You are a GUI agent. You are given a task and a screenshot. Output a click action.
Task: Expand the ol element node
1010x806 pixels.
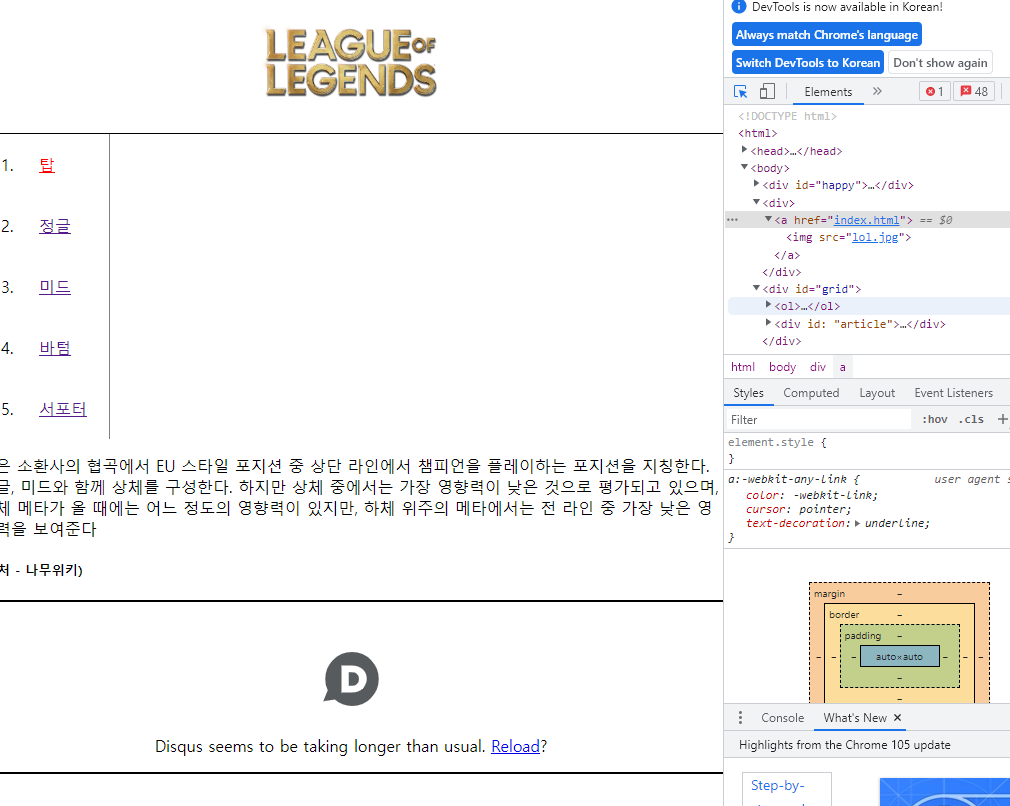(x=768, y=305)
